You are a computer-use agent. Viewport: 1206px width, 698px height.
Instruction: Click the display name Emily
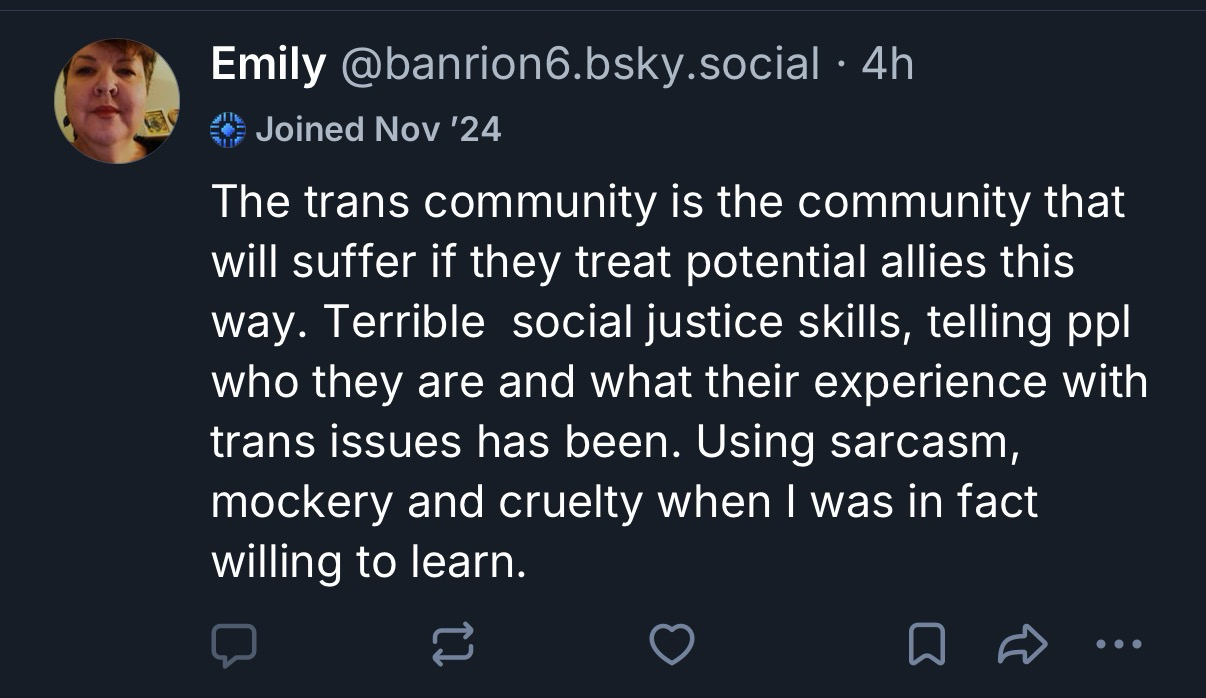tap(268, 66)
